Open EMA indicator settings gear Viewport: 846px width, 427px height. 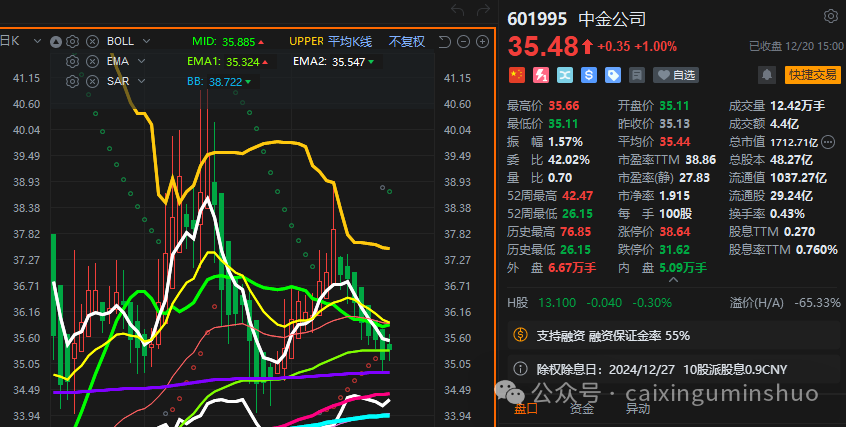73,62
